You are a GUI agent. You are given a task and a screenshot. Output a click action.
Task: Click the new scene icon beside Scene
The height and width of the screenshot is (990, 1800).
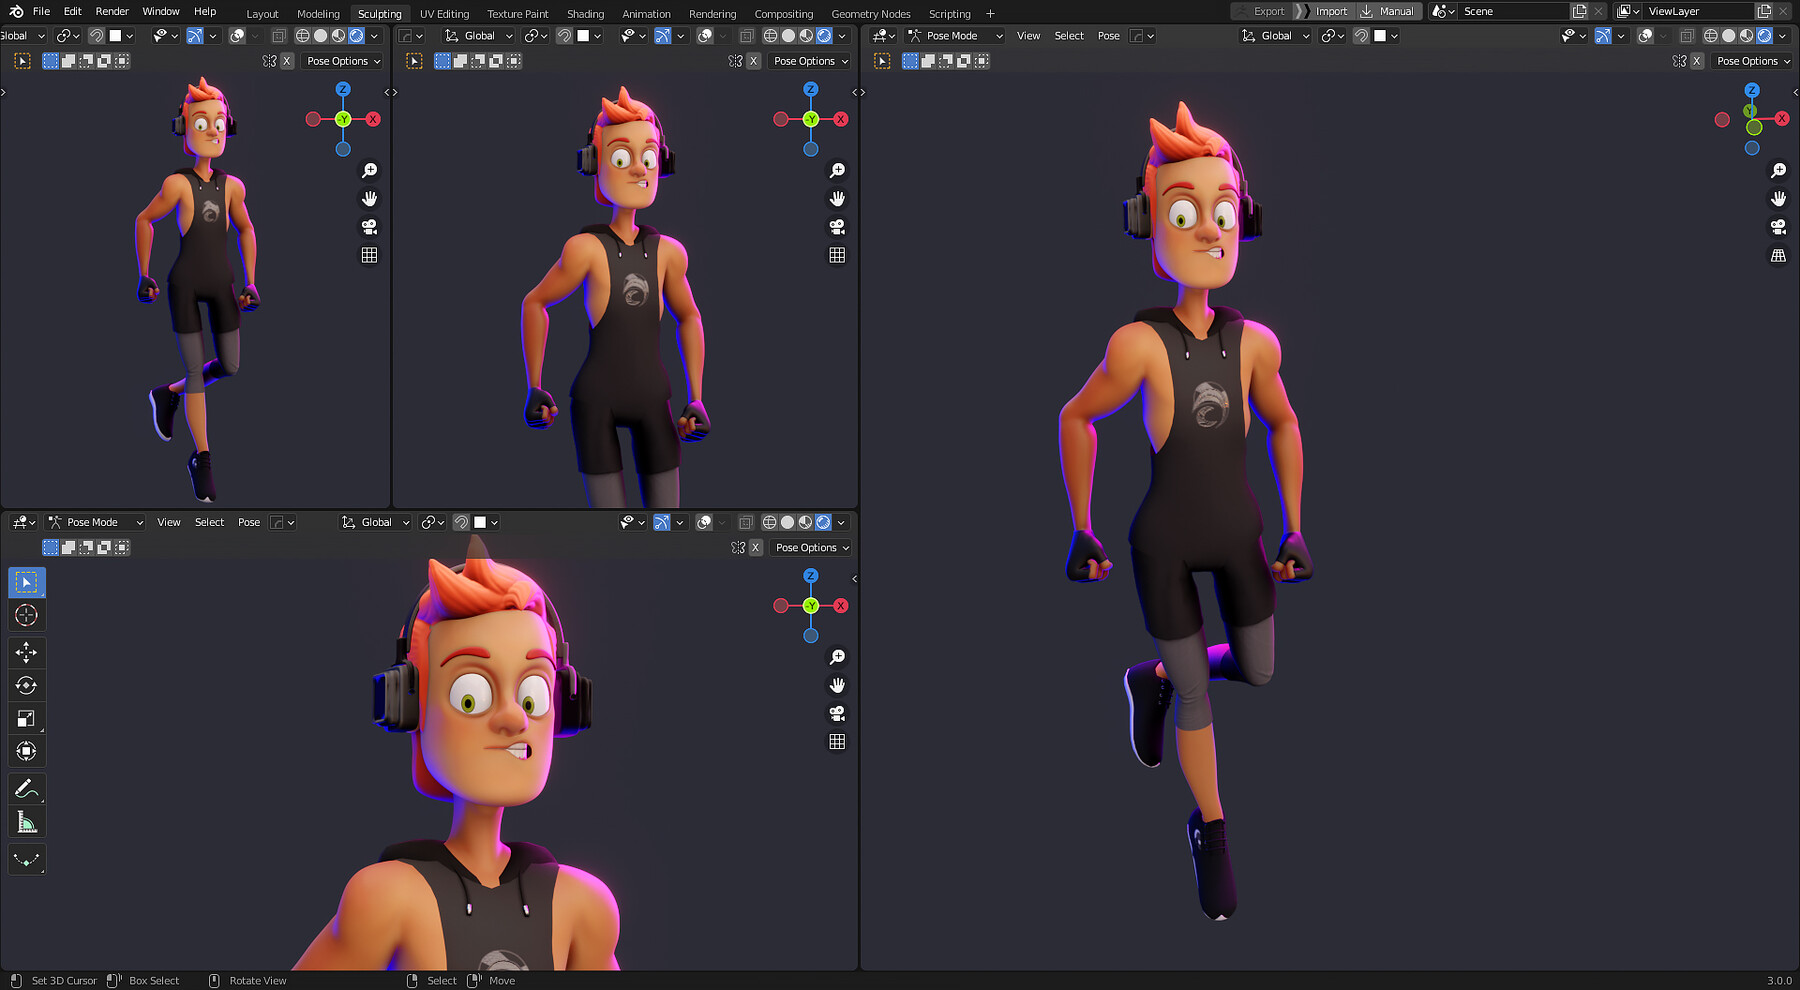(1579, 11)
